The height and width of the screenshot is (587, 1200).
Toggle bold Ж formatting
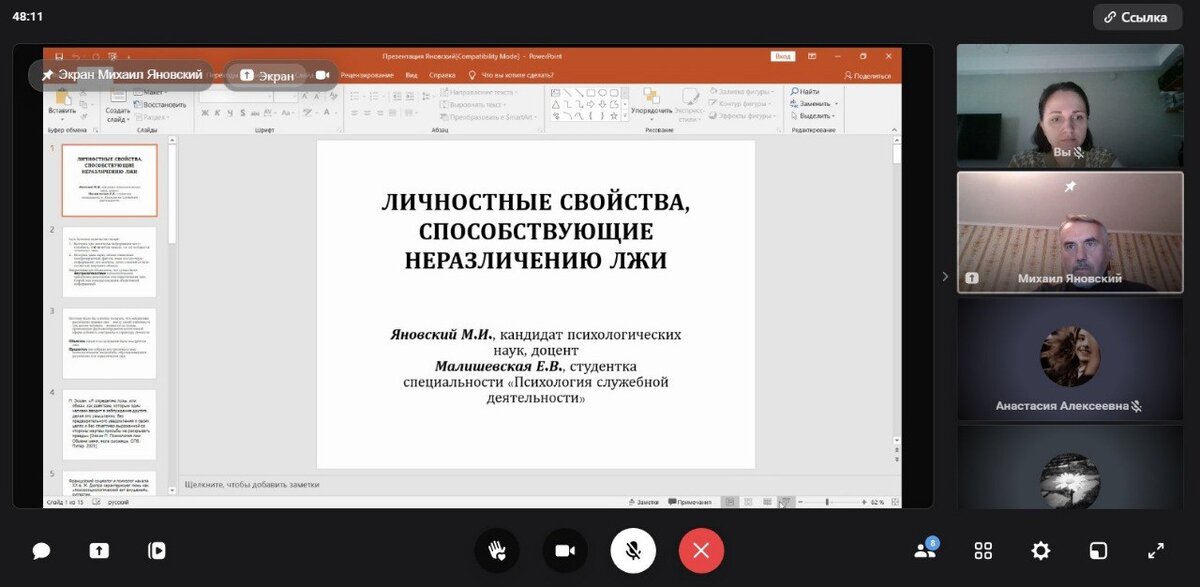pyautogui.click(x=205, y=114)
